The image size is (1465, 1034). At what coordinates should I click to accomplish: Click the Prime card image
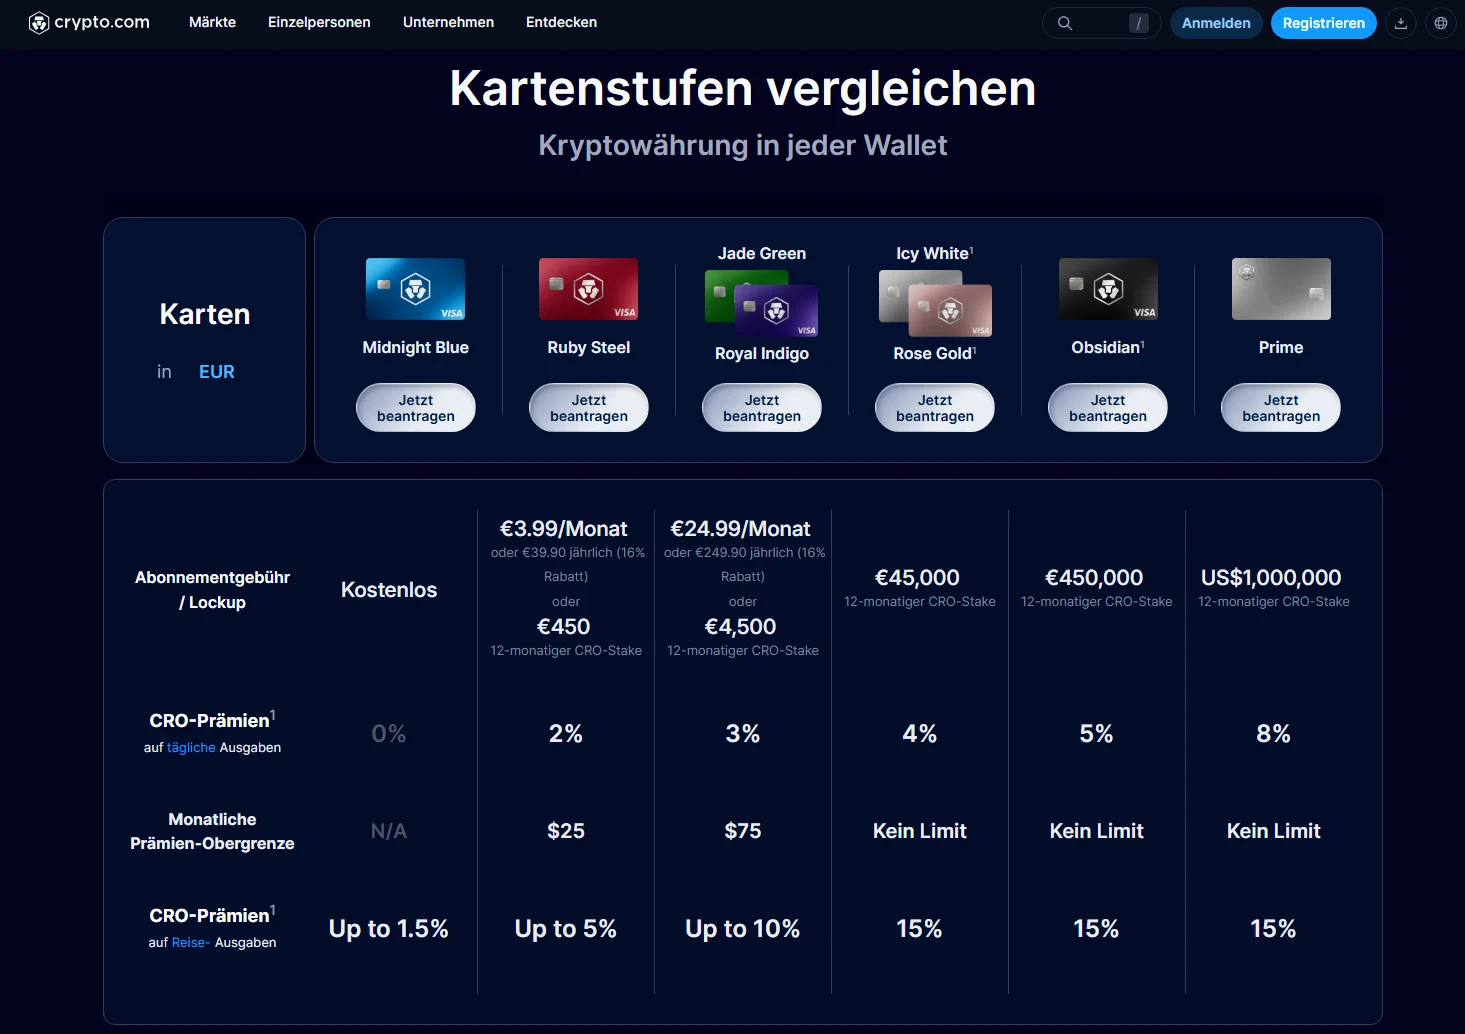click(x=1281, y=289)
